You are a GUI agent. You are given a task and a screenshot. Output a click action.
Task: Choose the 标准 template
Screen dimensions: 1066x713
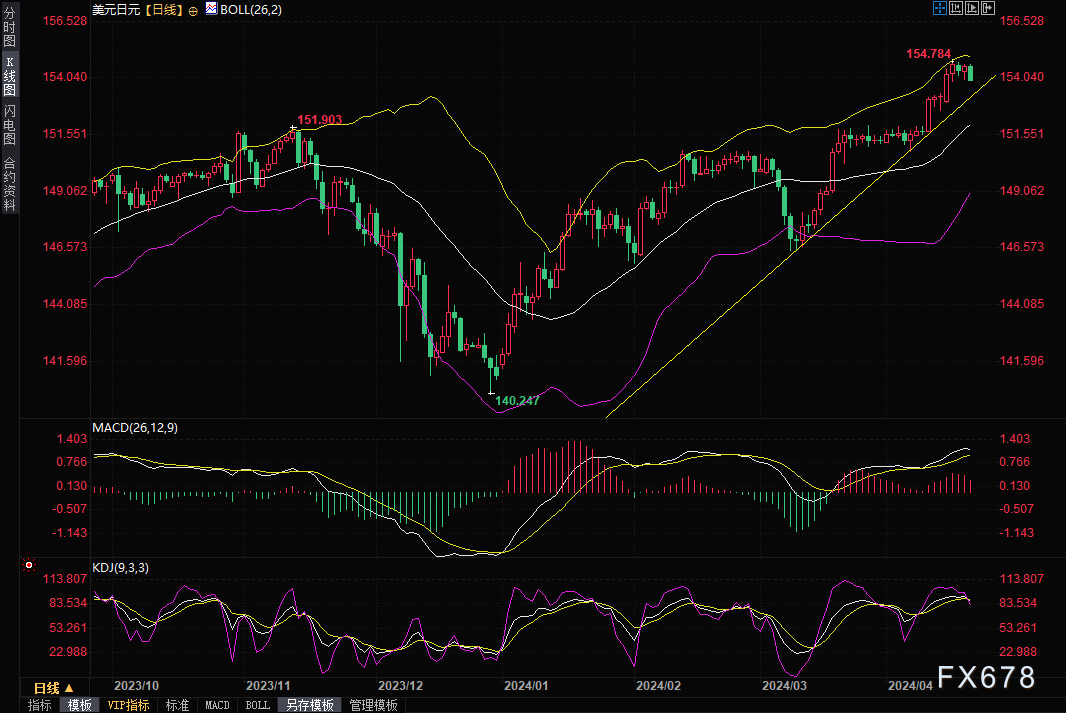pos(177,705)
